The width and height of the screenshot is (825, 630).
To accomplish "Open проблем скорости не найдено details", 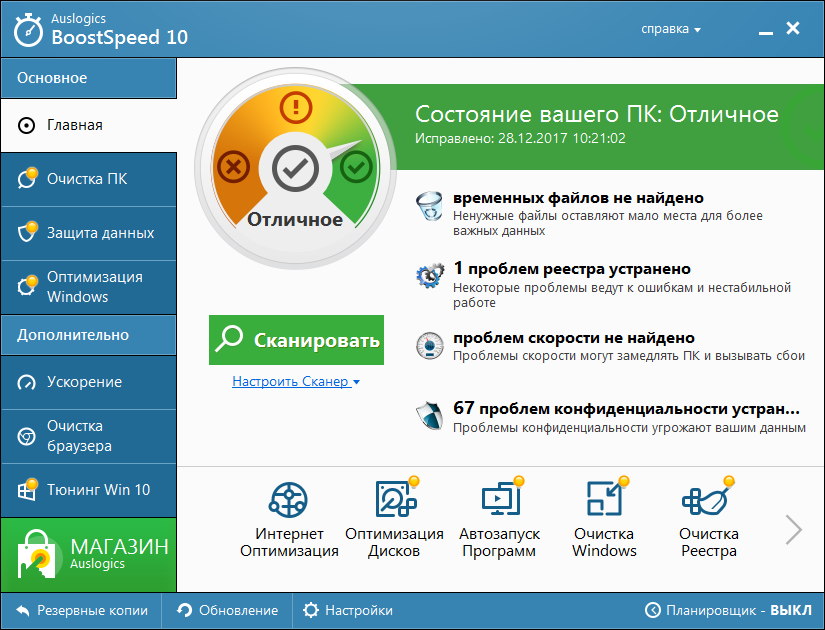I will pos(574,338).
